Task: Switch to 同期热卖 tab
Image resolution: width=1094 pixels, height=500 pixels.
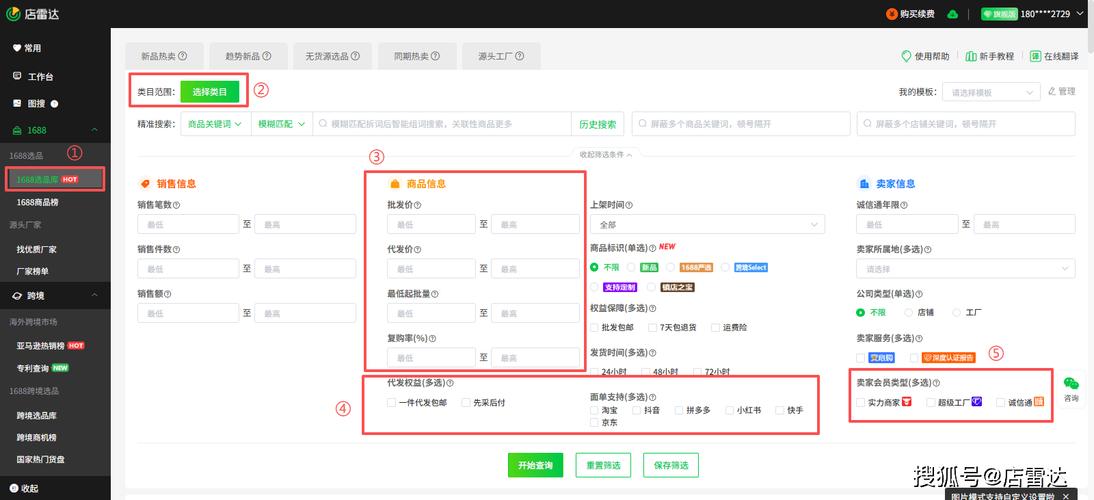Action: [417, 56]
